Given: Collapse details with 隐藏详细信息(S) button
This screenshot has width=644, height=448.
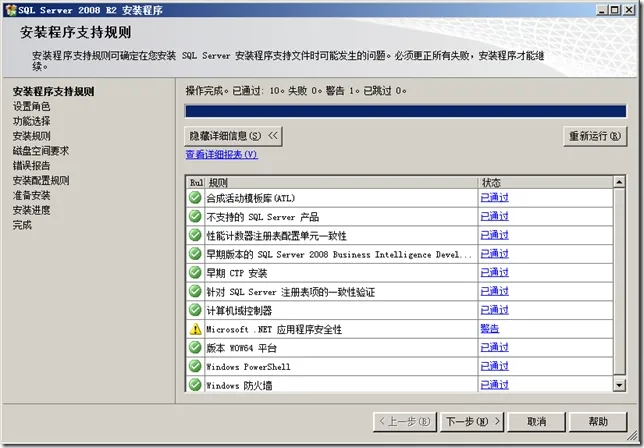Looking at the screenshot, I should pos(233,136).
